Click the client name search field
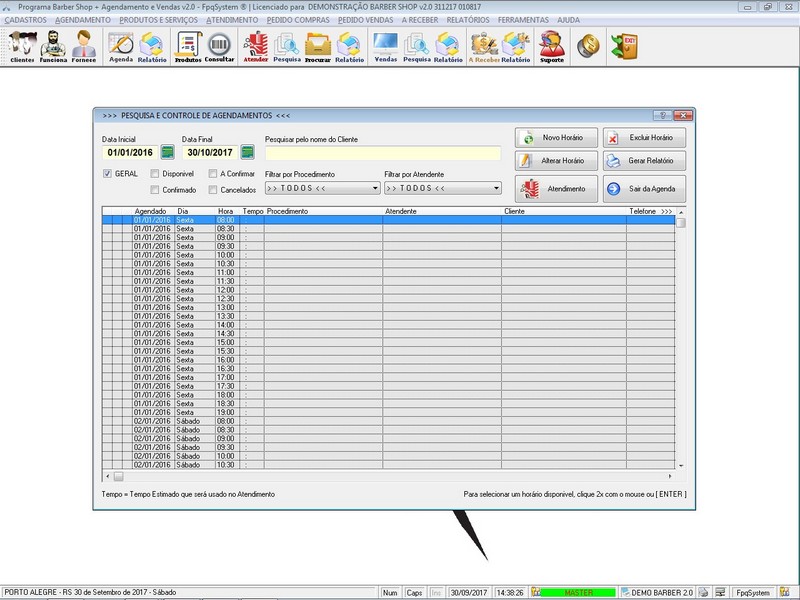Screen dimensions: 800x600 click(382, 153)
